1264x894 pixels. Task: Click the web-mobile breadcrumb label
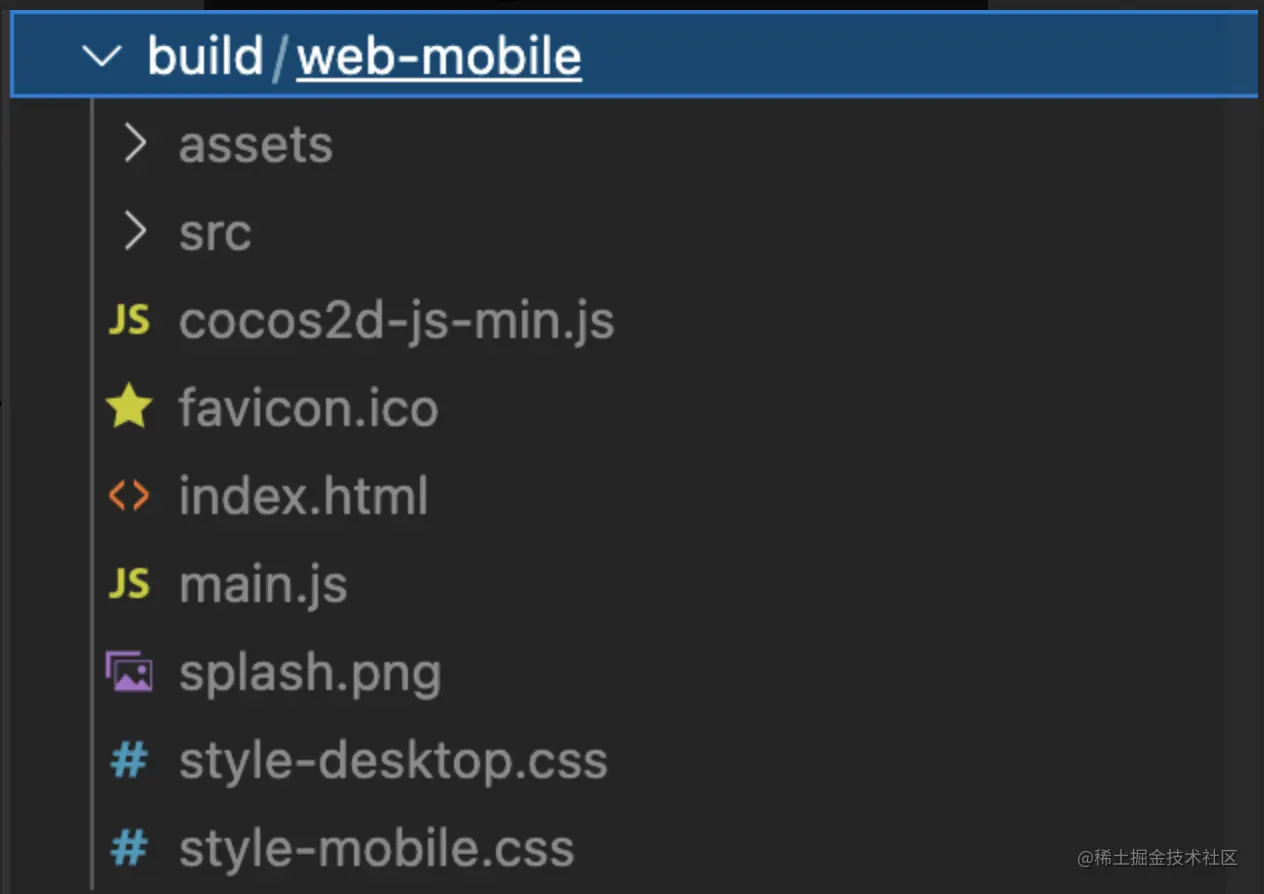click(438, 57)
